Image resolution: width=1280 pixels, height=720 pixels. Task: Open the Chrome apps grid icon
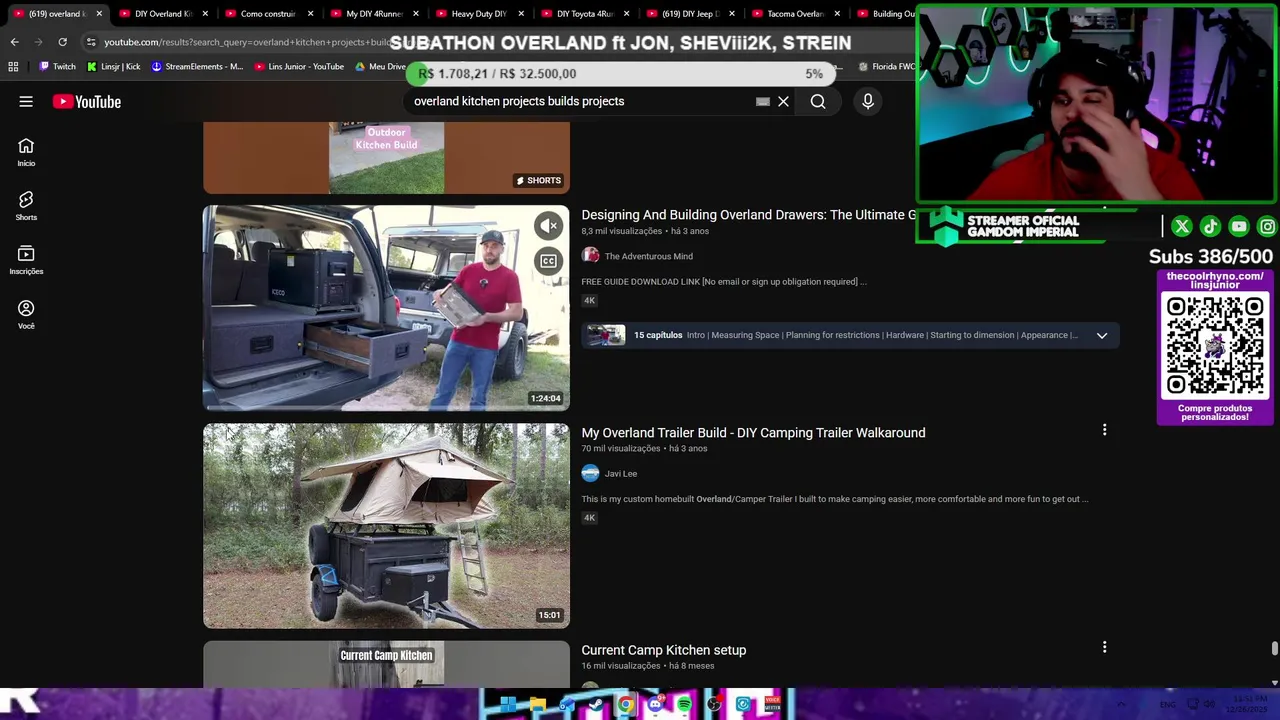coord(13,67)
